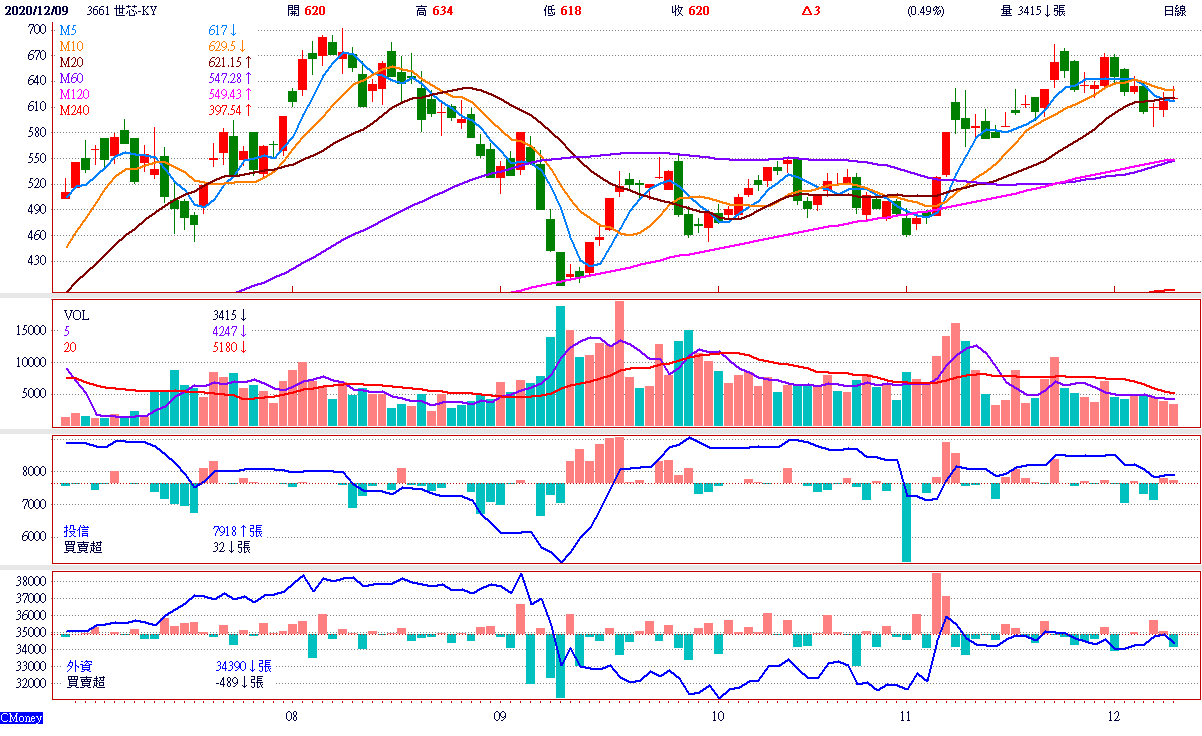Click the 12 month marker on time axis
Image resolution: width=1202 pixels, height=736 pixels.
1114,717
